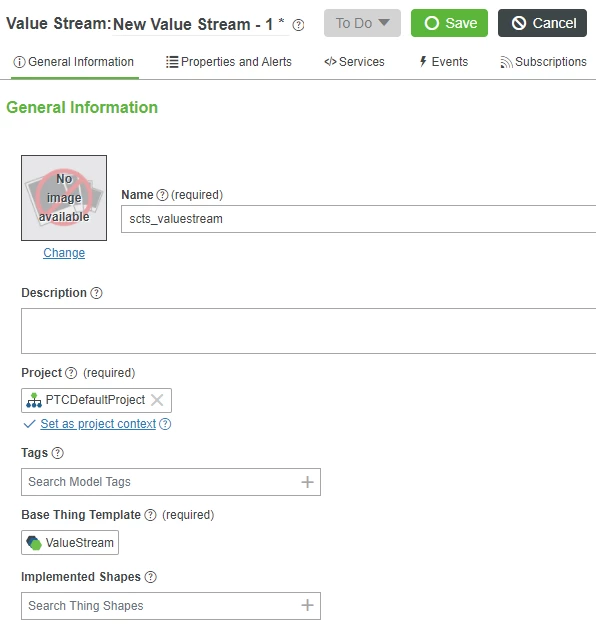Click the title field New Value Stream - 1

[x=200, y=24]
